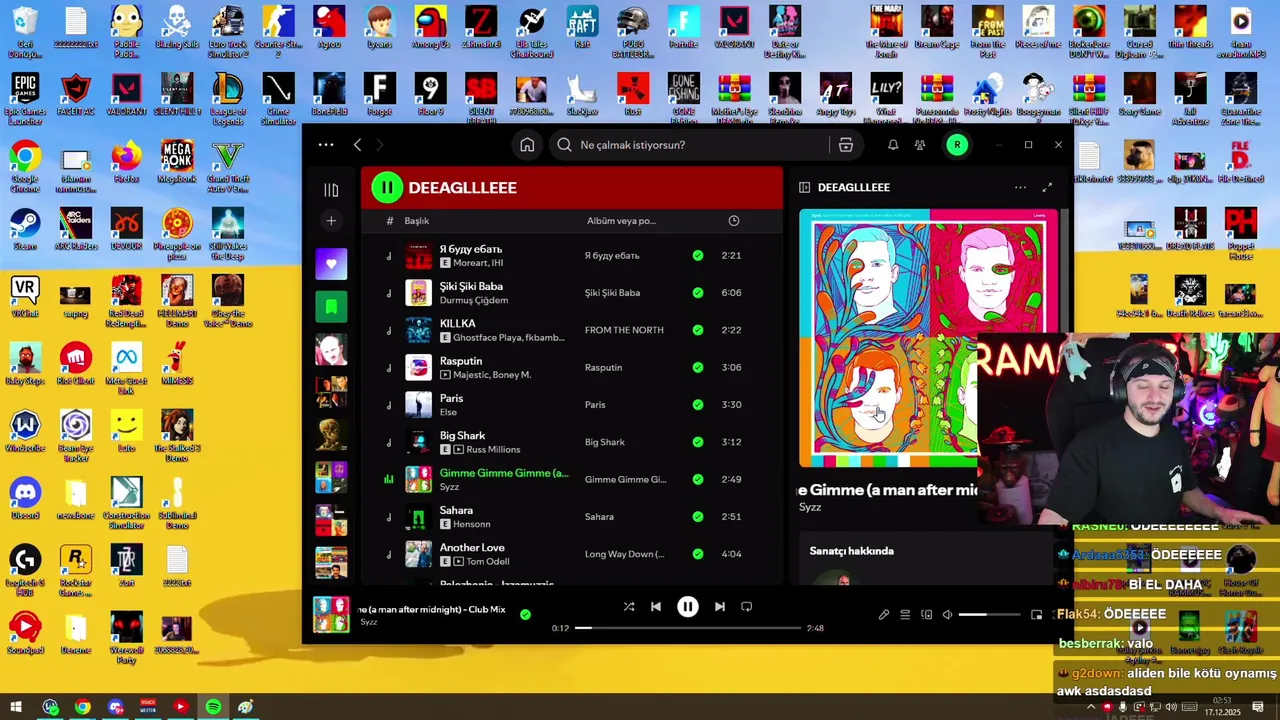The image size is (1280, 720).
Task: Open Epic Games Launcher desktop icon
Action: pos(25,100)
